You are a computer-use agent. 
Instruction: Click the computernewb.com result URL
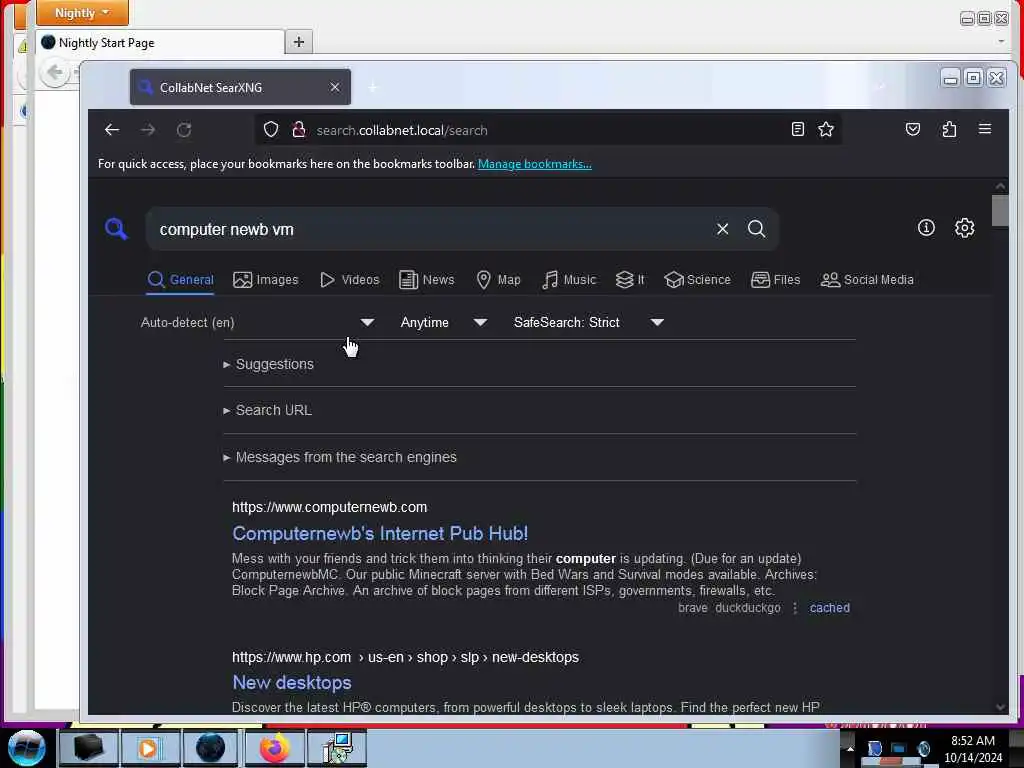tap(329, 507)
